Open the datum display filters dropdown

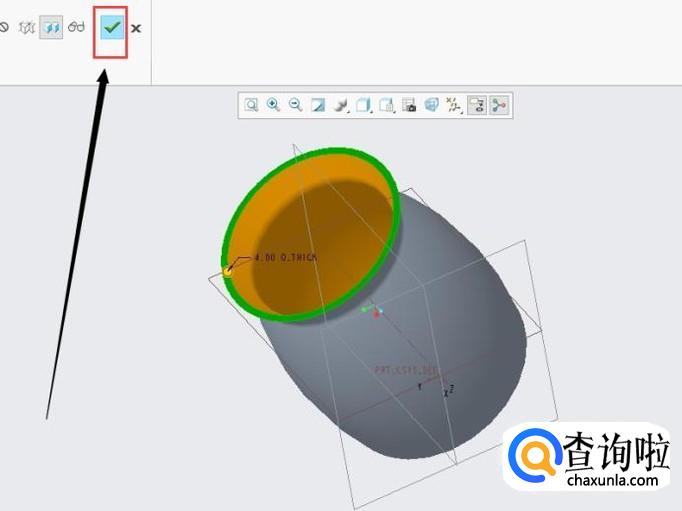pos(454,105)
